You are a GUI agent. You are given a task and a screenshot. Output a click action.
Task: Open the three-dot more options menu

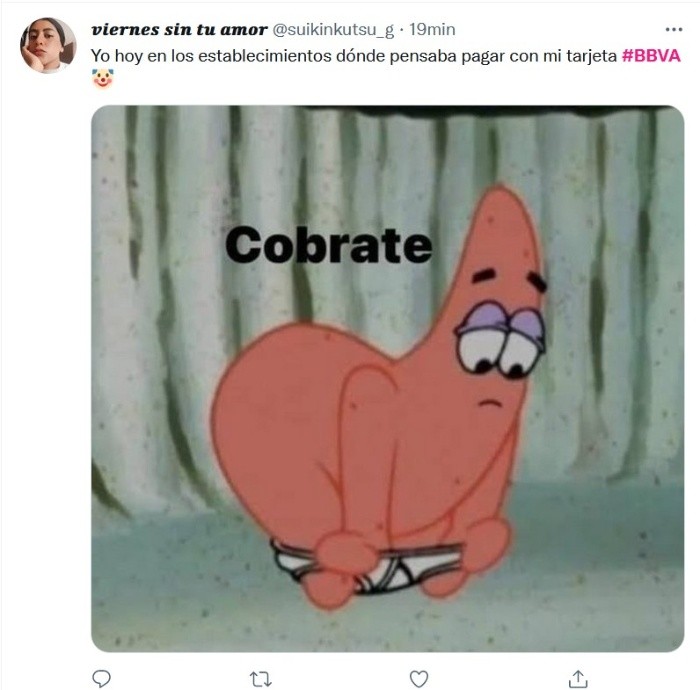(674, 29)
